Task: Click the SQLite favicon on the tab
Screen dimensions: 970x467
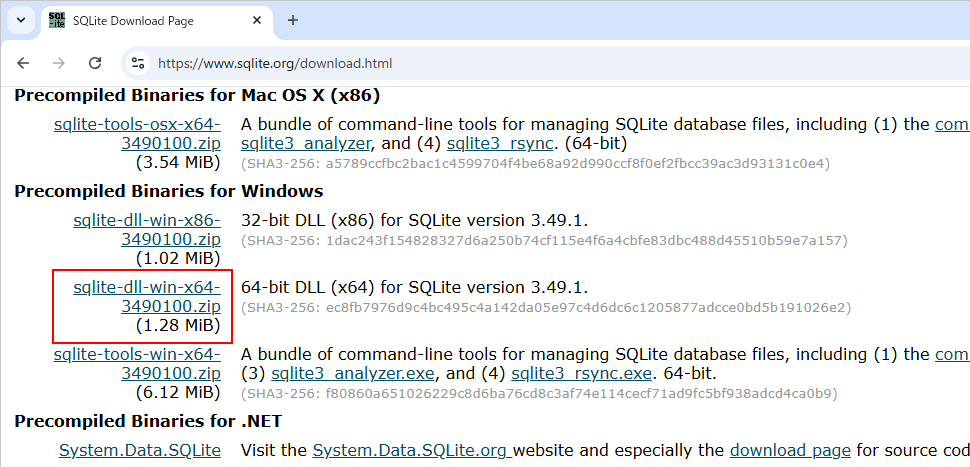Action: pyautogui.click(x=57, y=20)
